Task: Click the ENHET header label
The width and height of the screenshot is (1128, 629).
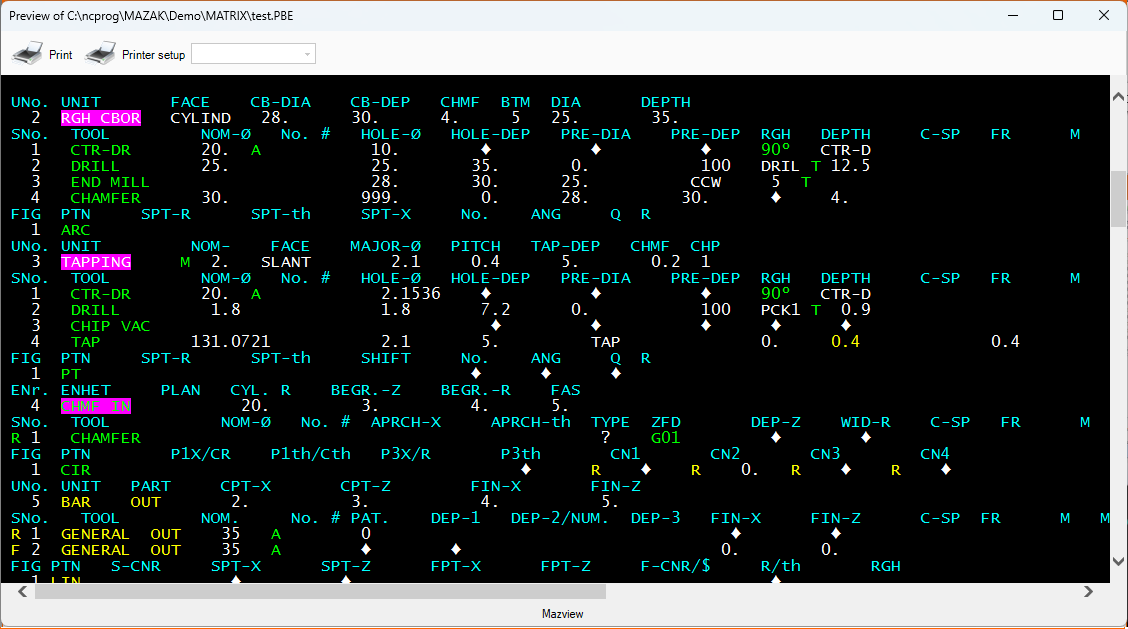Action: click(x=86, y=390)
